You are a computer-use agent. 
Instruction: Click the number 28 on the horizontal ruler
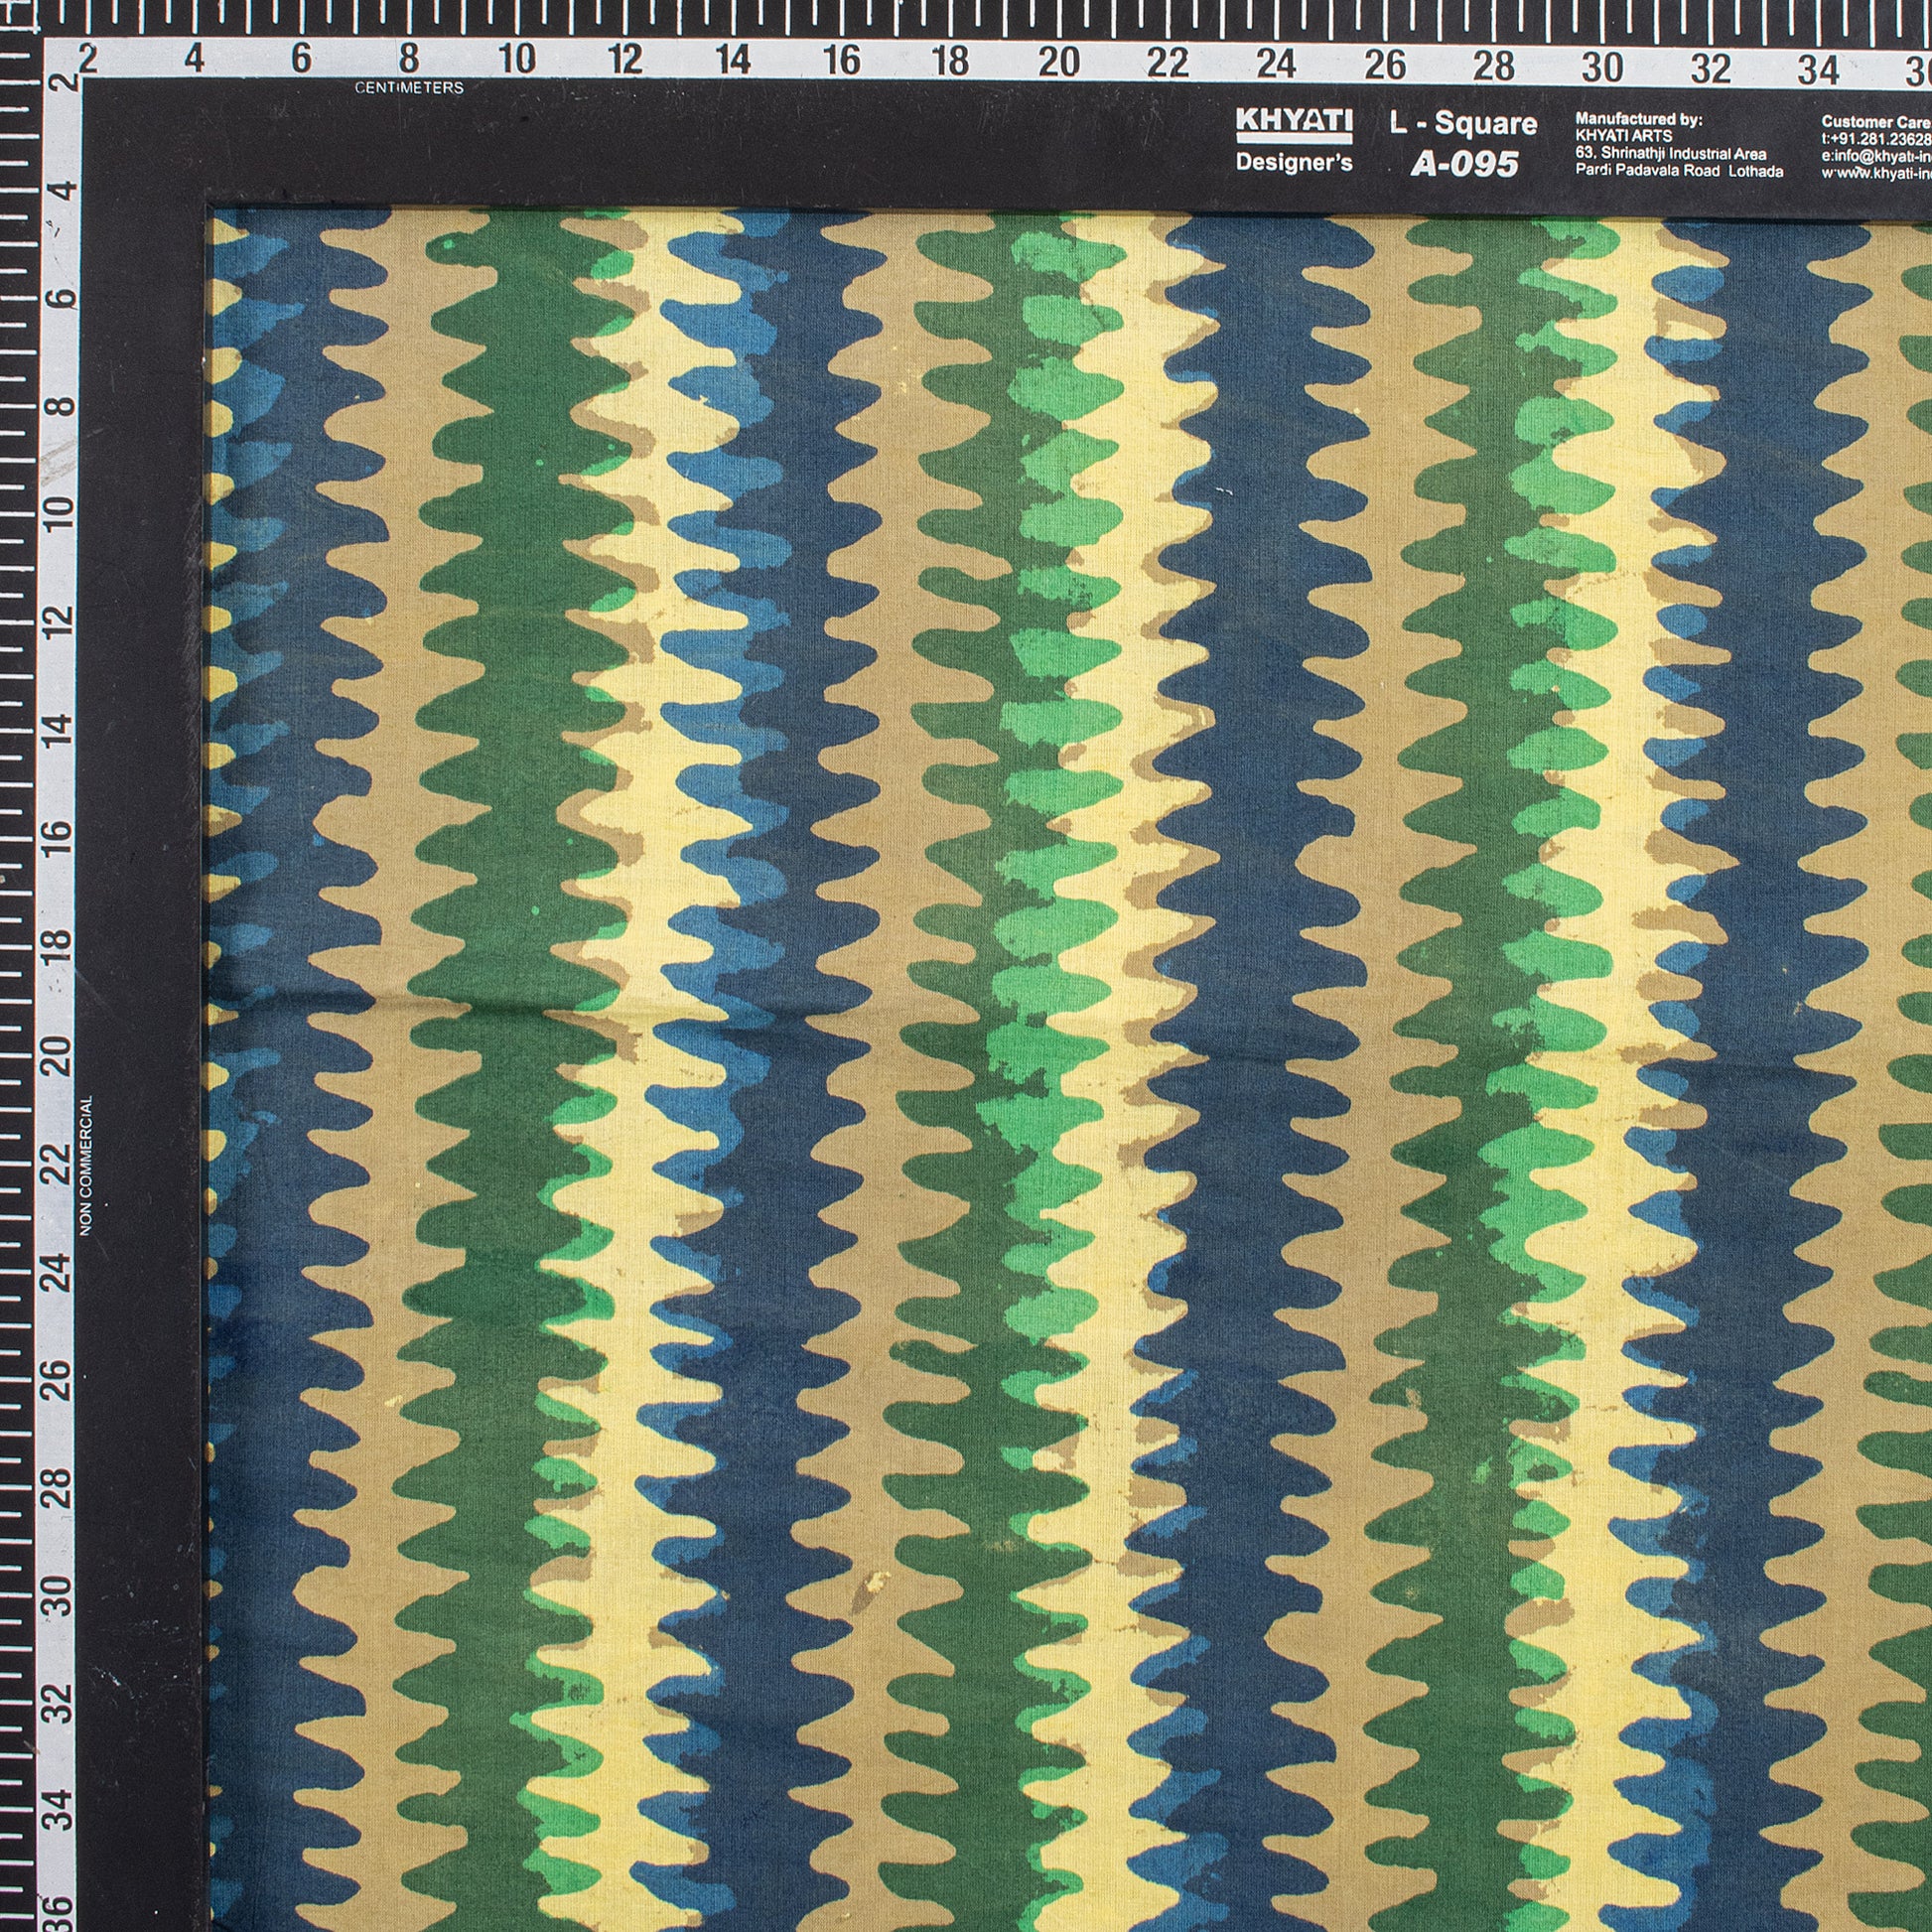click(x=1493, y=66)
